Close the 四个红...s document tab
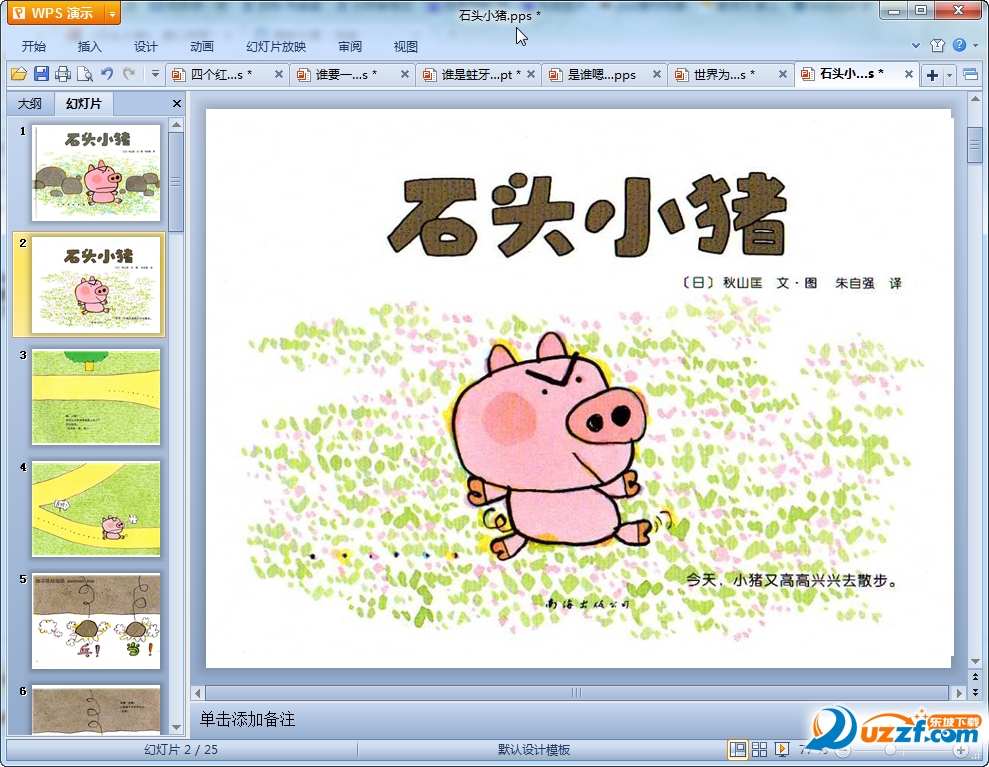The width and height of the screenshot is (989, 767). click(x=278, y=74)
